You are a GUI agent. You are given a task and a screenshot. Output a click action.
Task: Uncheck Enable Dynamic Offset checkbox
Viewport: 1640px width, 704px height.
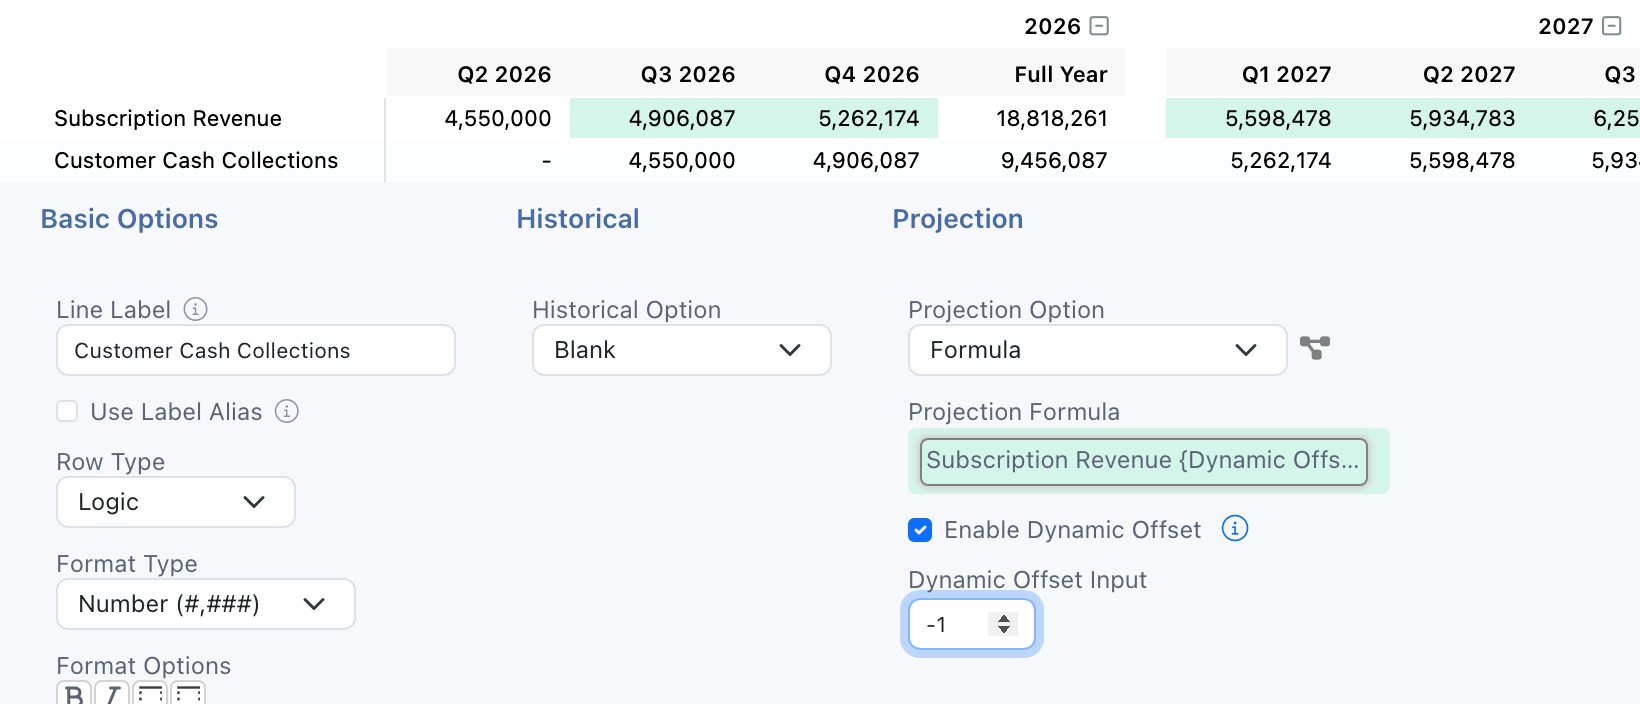[x=920, y=529]
